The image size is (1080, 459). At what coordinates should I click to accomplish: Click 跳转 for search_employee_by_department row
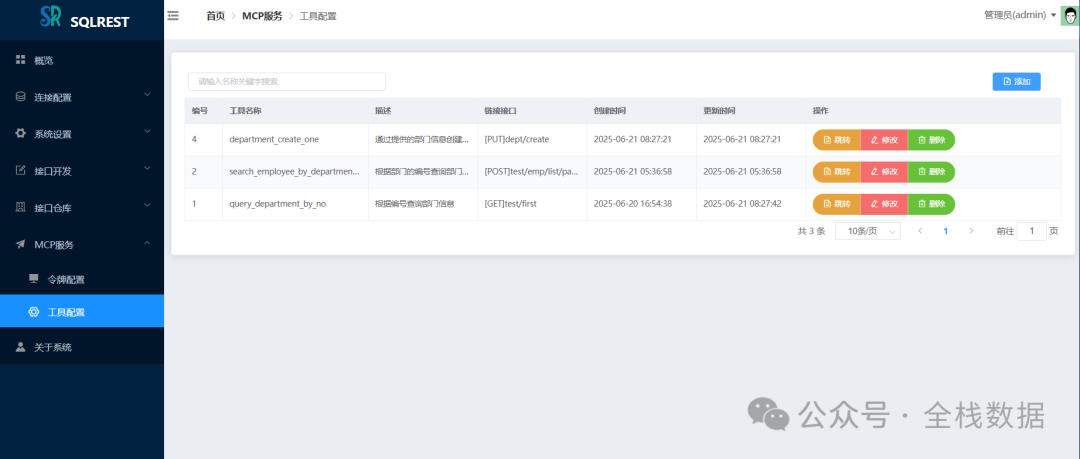click(837, 172)
